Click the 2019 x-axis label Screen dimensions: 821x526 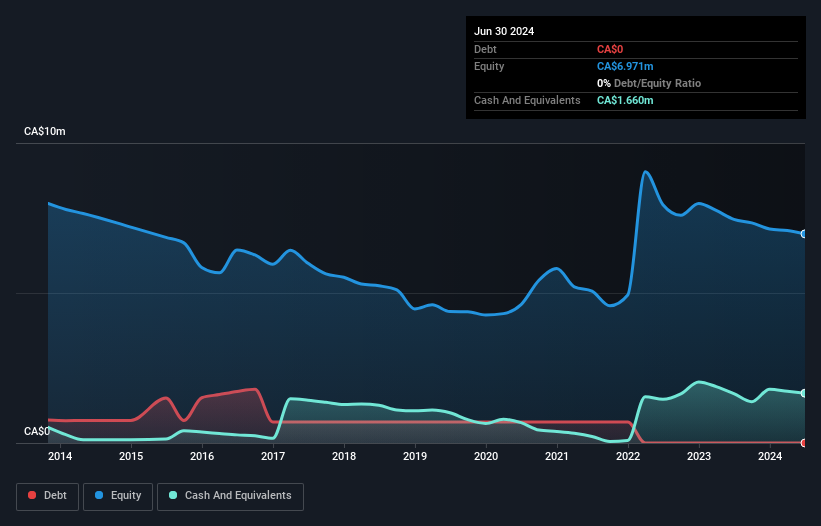tap(415, 456)
